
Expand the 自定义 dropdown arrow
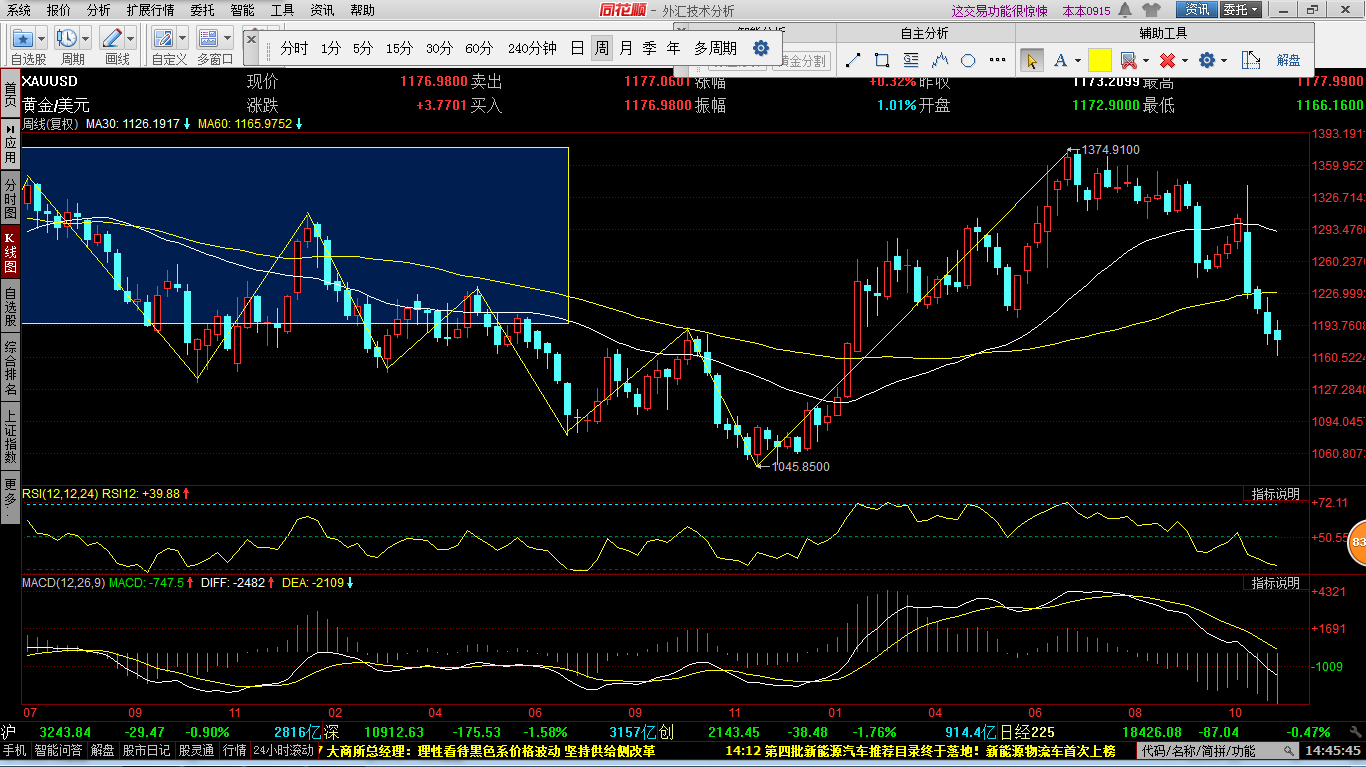183,39
